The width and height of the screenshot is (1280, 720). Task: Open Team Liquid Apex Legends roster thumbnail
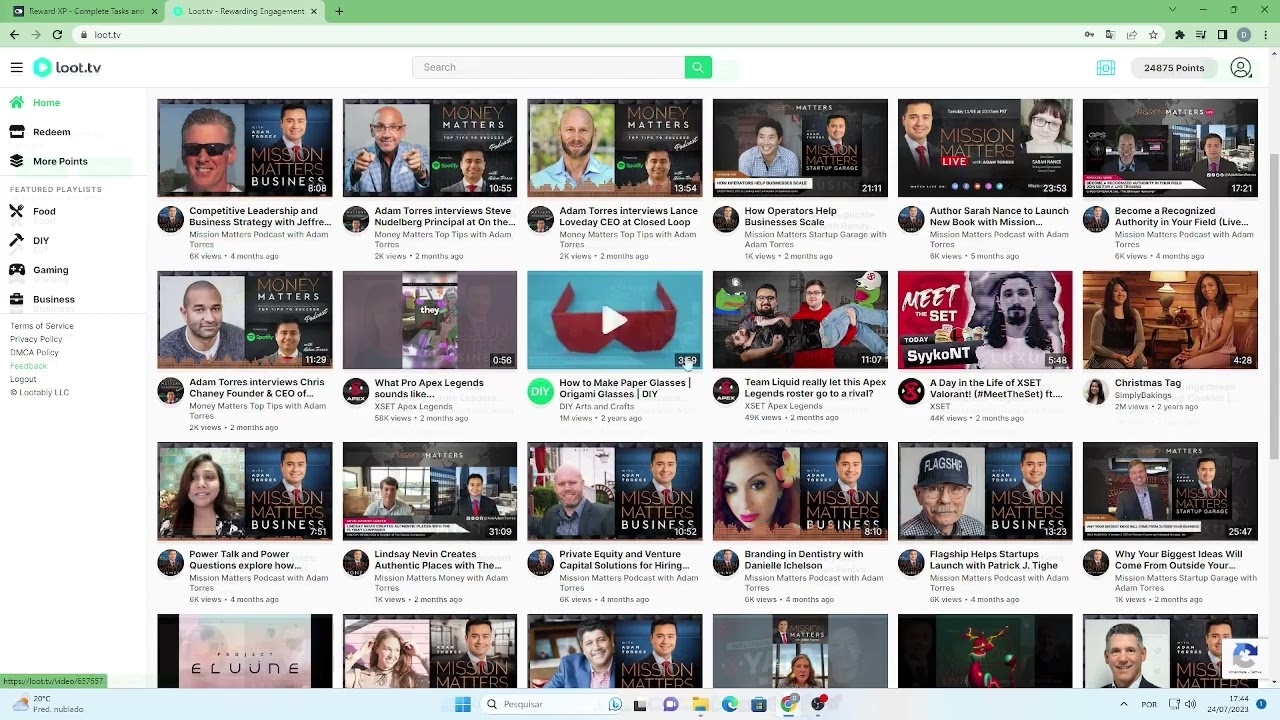(x=799, y=320)
